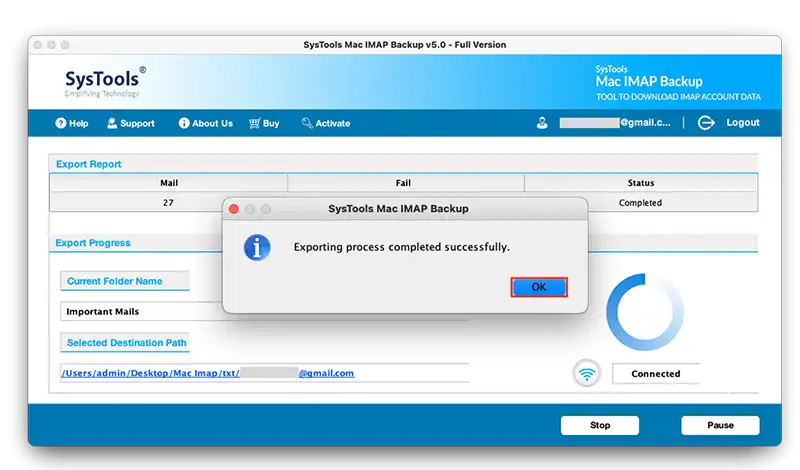Click the About Us info icon
Image resolution: width=800 pixels, height=470 pixels.
tap(184, 123)
